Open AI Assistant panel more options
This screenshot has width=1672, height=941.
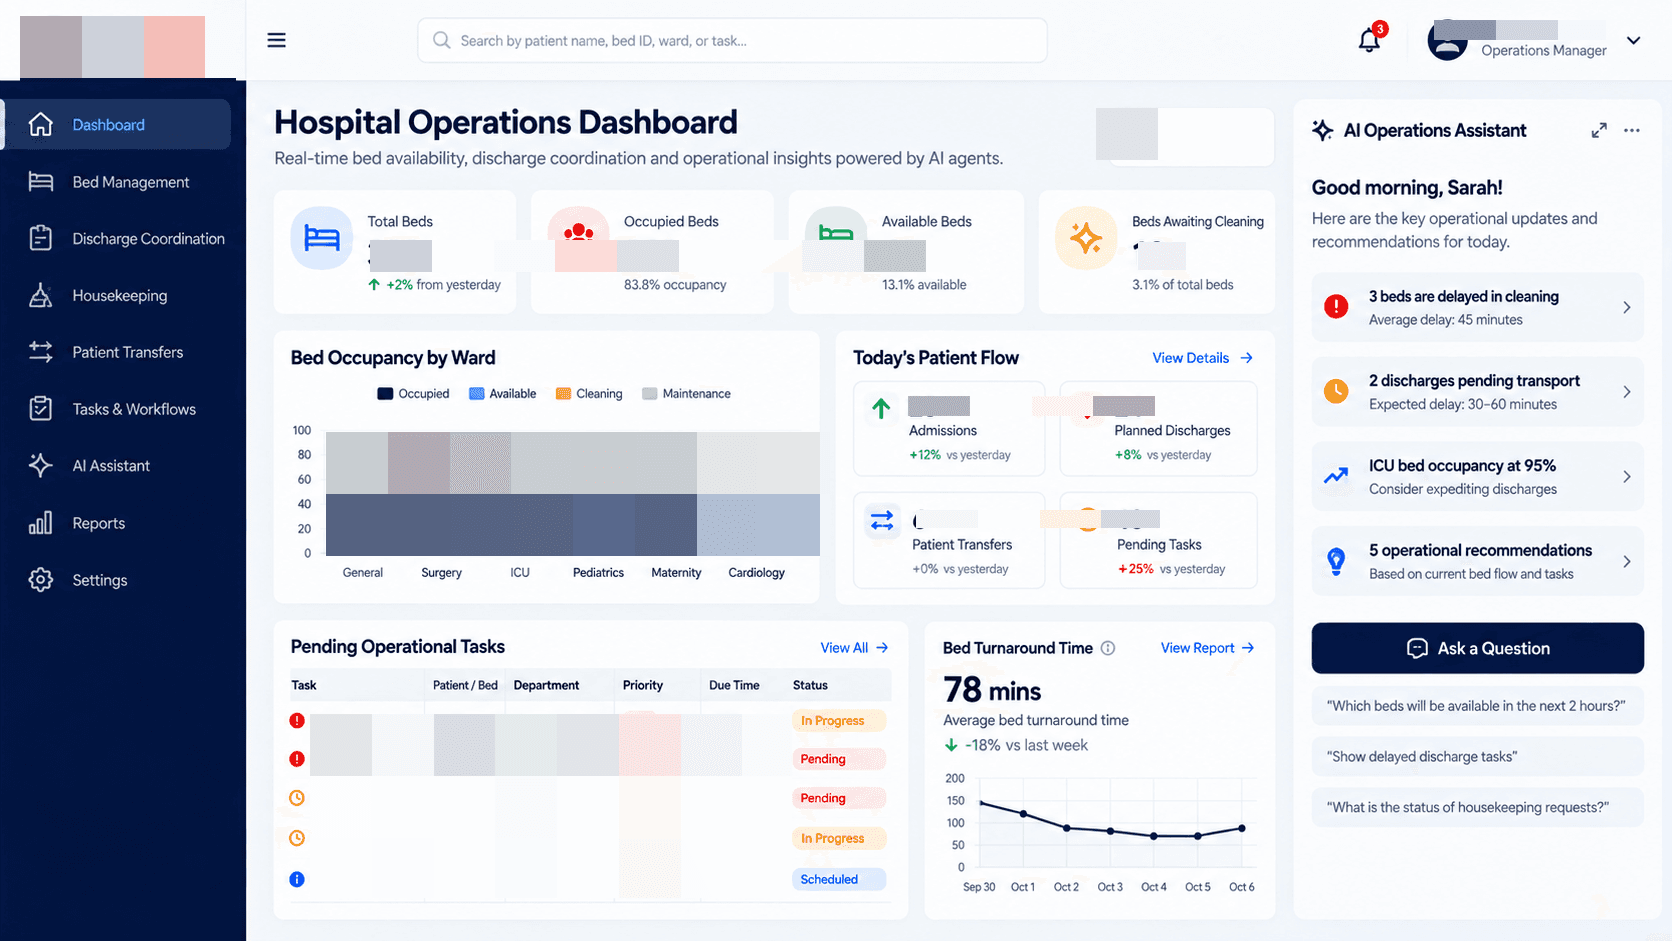click(1632, 130)
